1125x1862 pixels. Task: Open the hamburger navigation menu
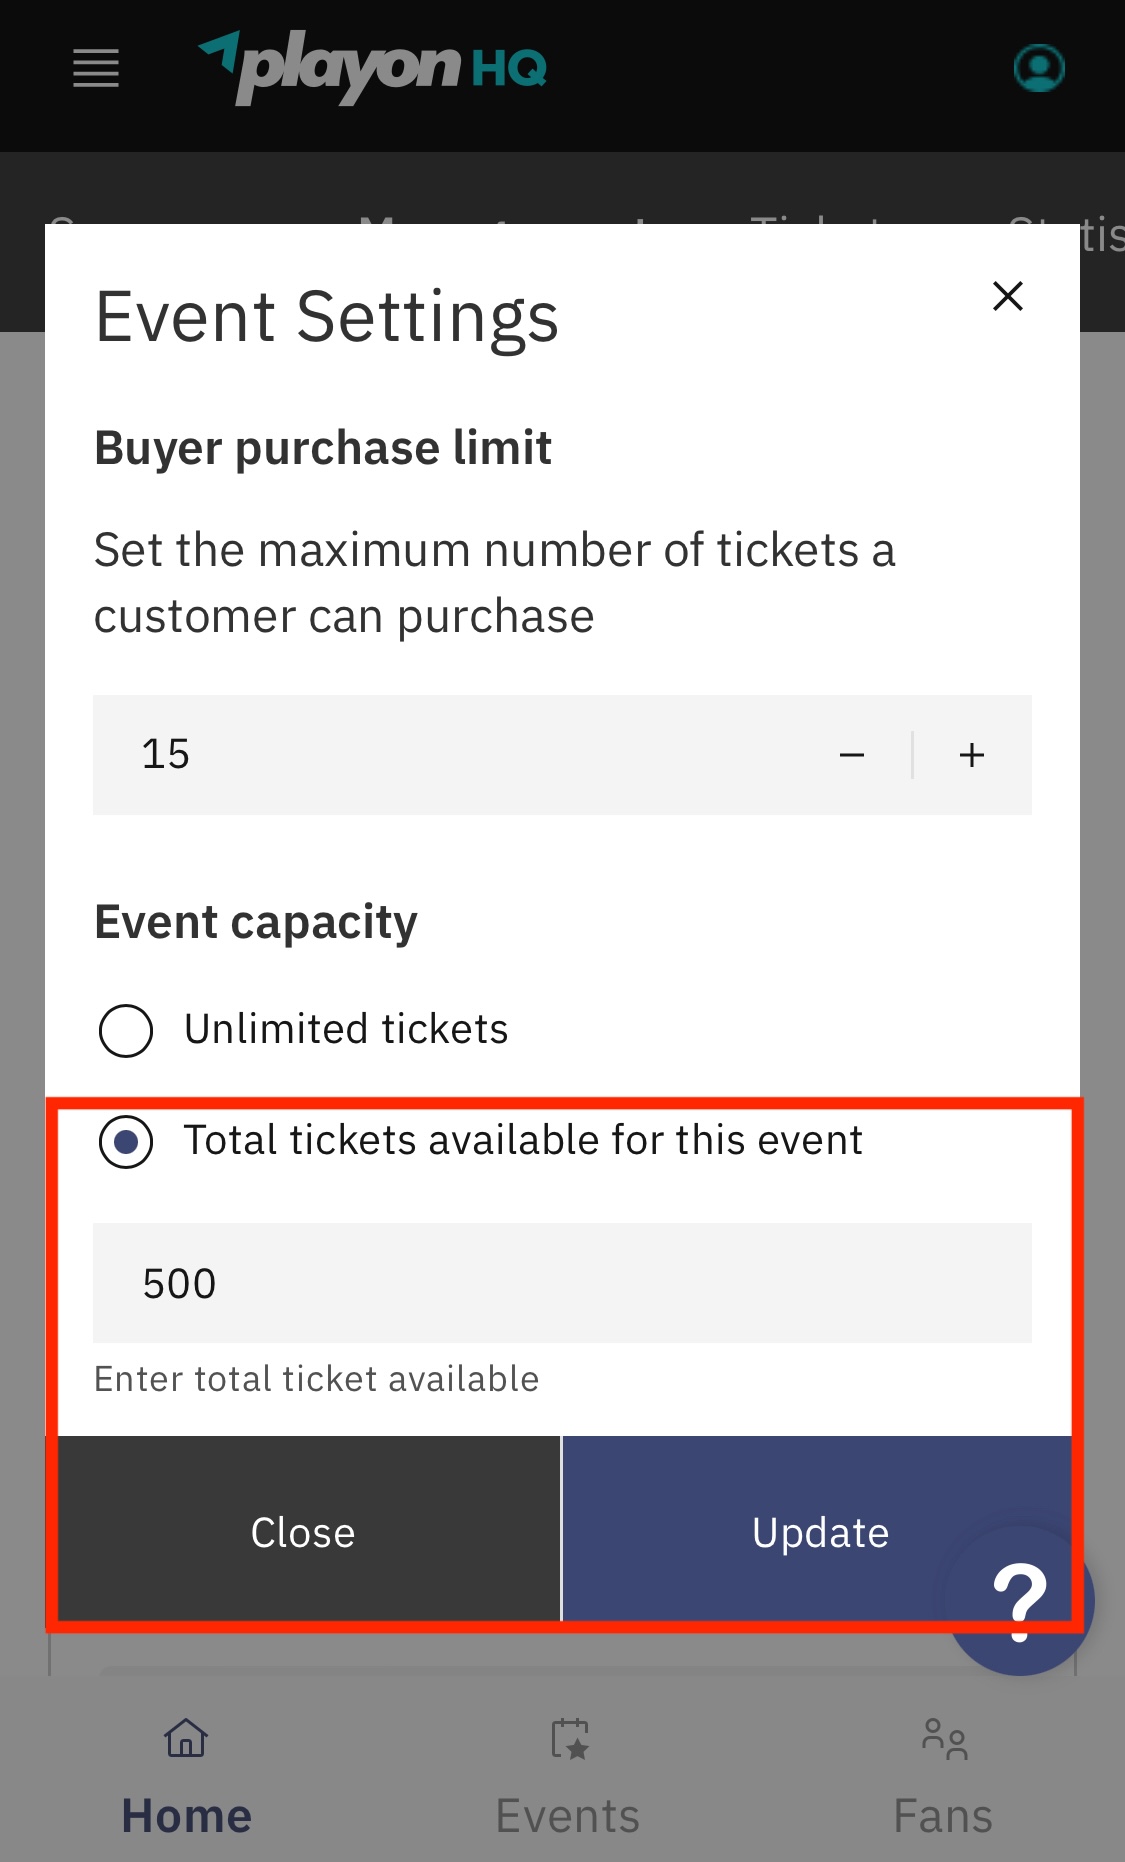click(x=95, y=68)
